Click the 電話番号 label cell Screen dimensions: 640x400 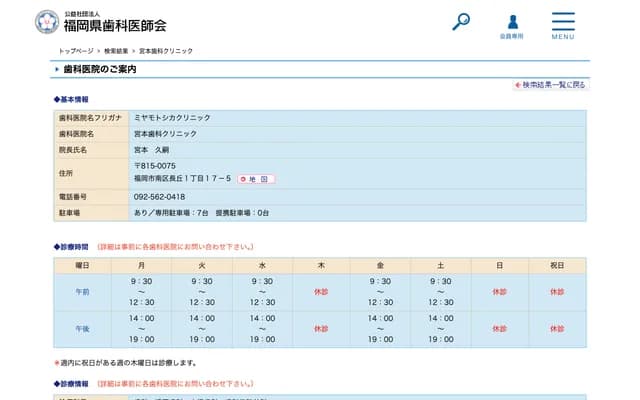point(91,197)
